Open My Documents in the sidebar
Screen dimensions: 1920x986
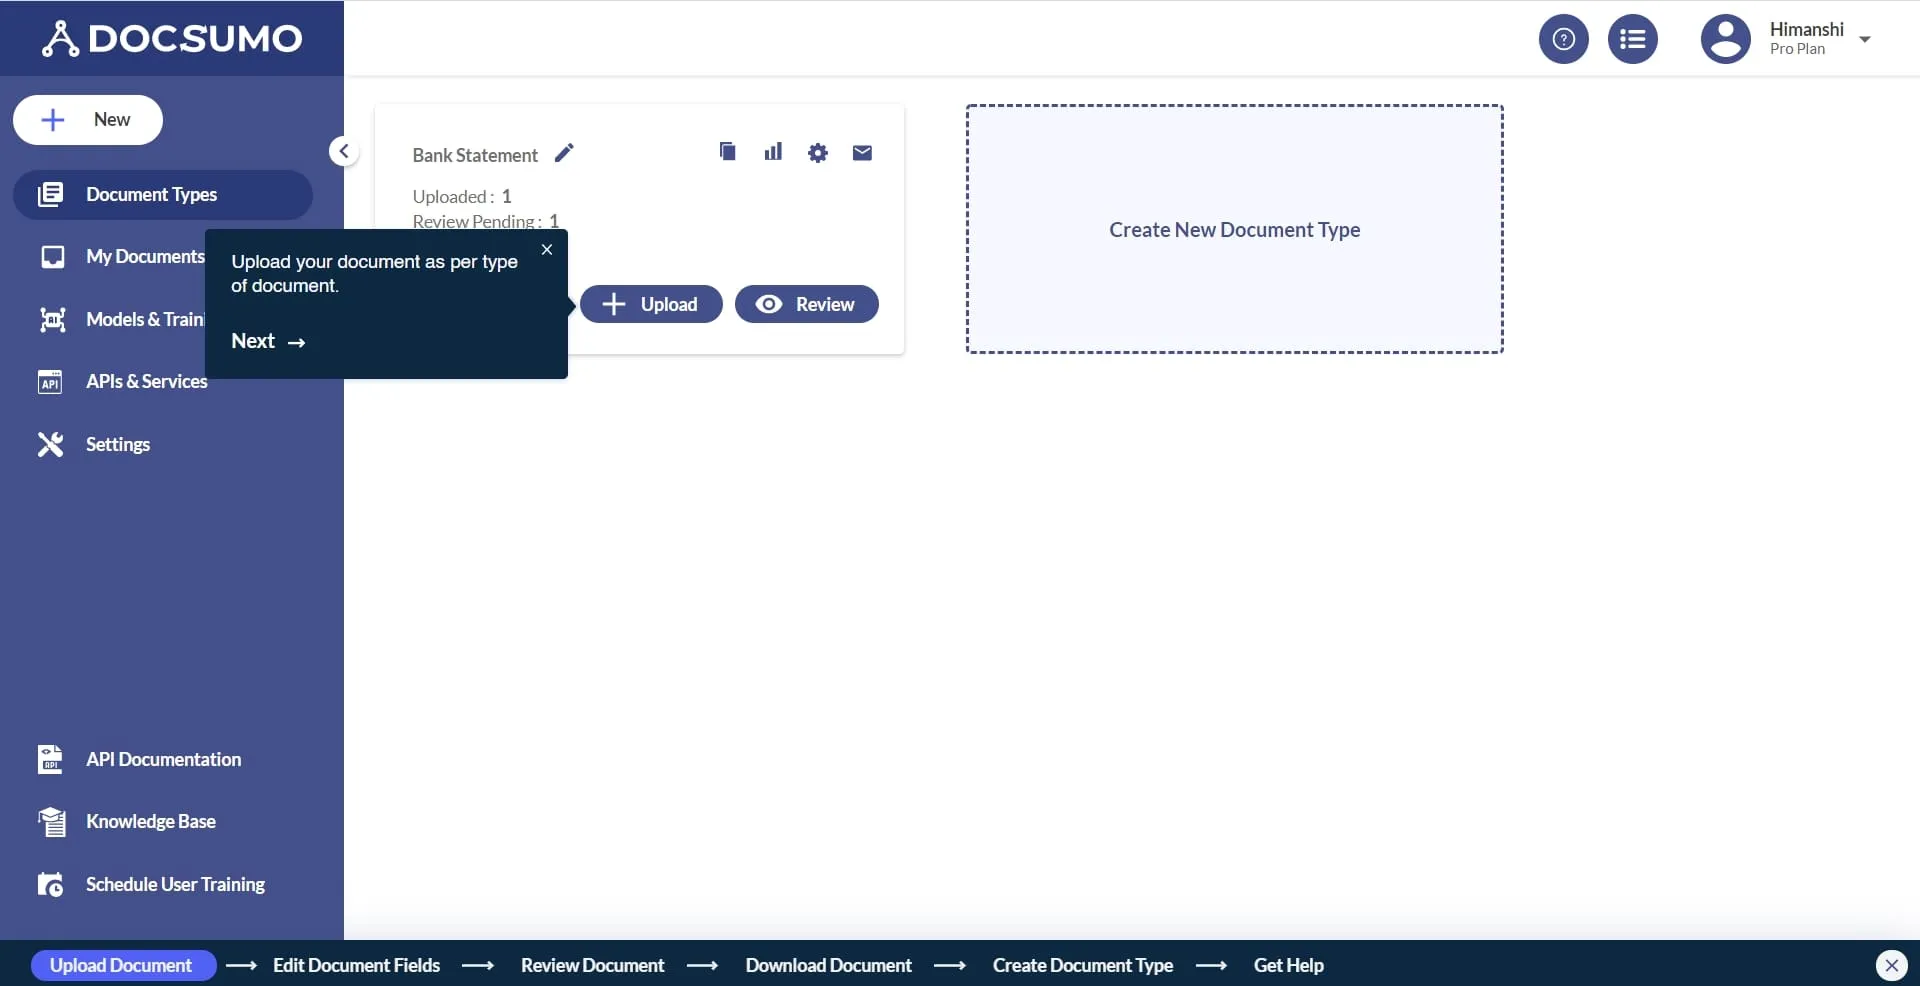pos(146,256)
